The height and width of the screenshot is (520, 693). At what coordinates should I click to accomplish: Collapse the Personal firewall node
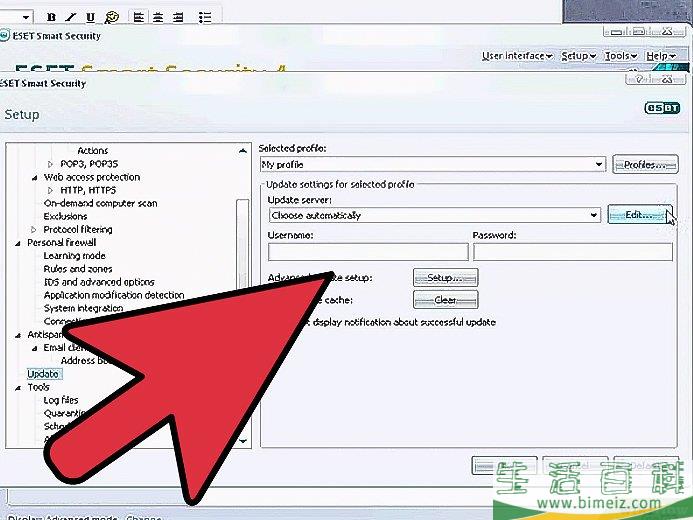pyautogui.click(x=18, y=243)
